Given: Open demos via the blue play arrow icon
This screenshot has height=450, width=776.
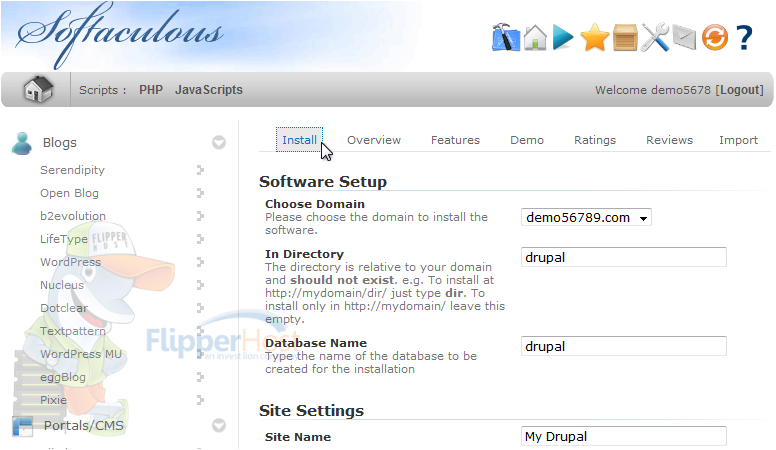Looking at the screenshot, I should (563, 37).
